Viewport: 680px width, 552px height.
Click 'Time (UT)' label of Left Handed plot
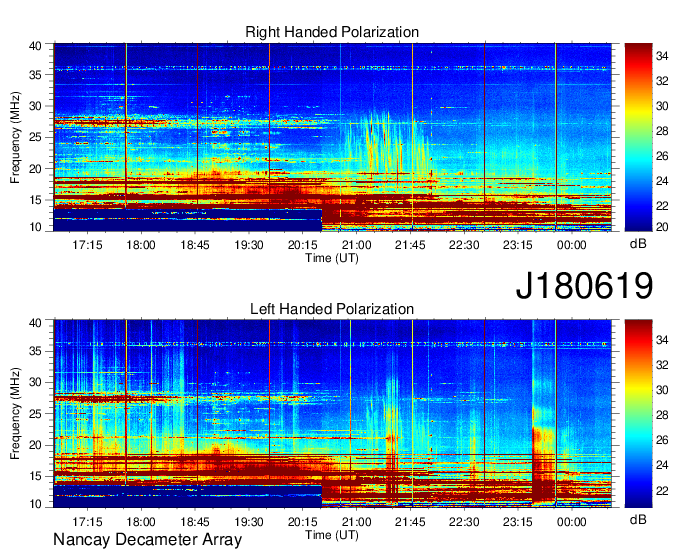(x=332, y=535)
